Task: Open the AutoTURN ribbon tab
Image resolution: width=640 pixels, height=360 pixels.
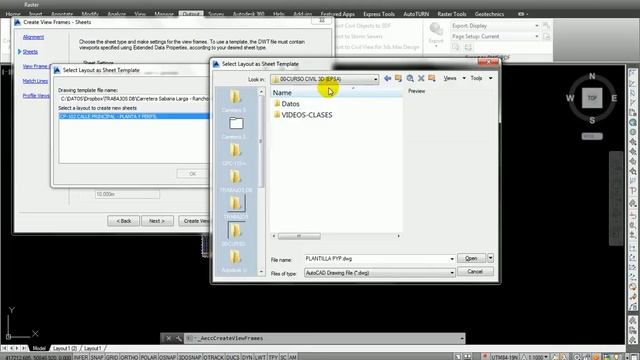Action: (416, 14)
